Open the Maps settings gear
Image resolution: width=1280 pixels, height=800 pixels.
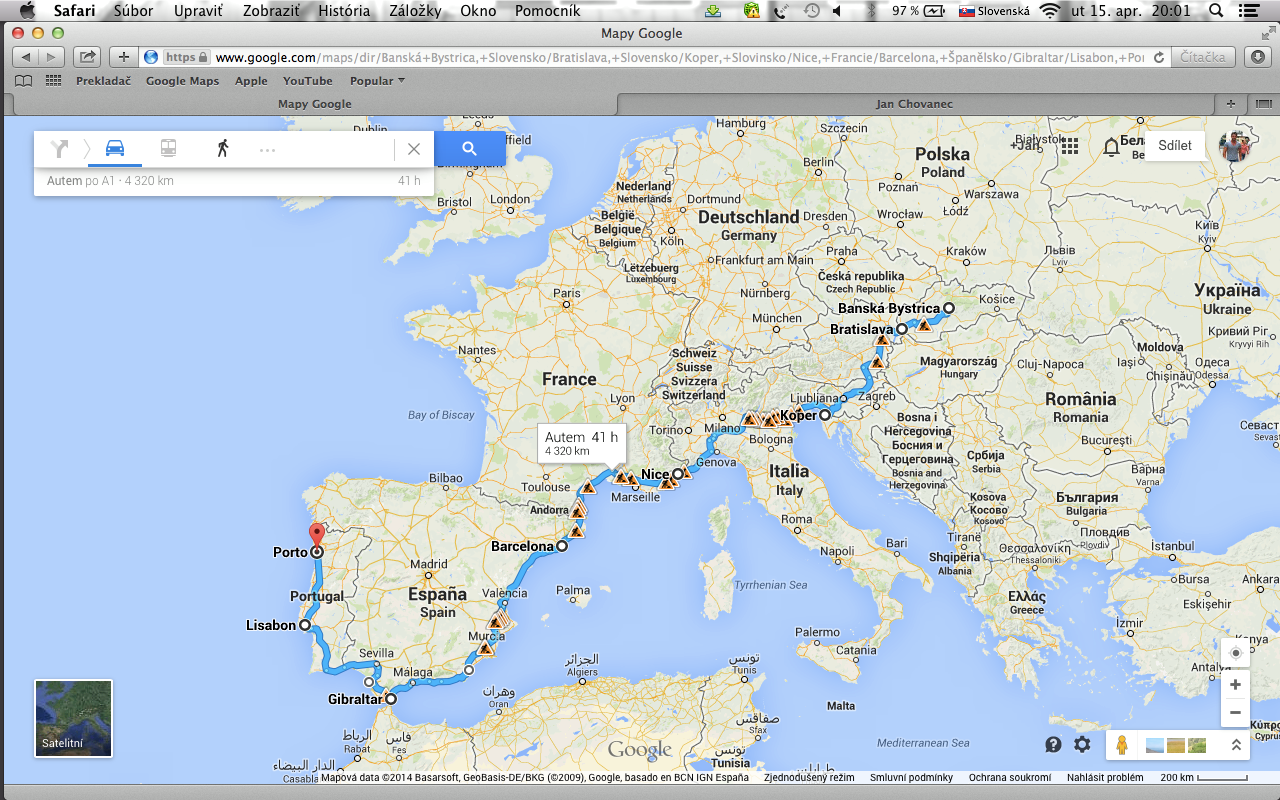(x=1082, y=744)
